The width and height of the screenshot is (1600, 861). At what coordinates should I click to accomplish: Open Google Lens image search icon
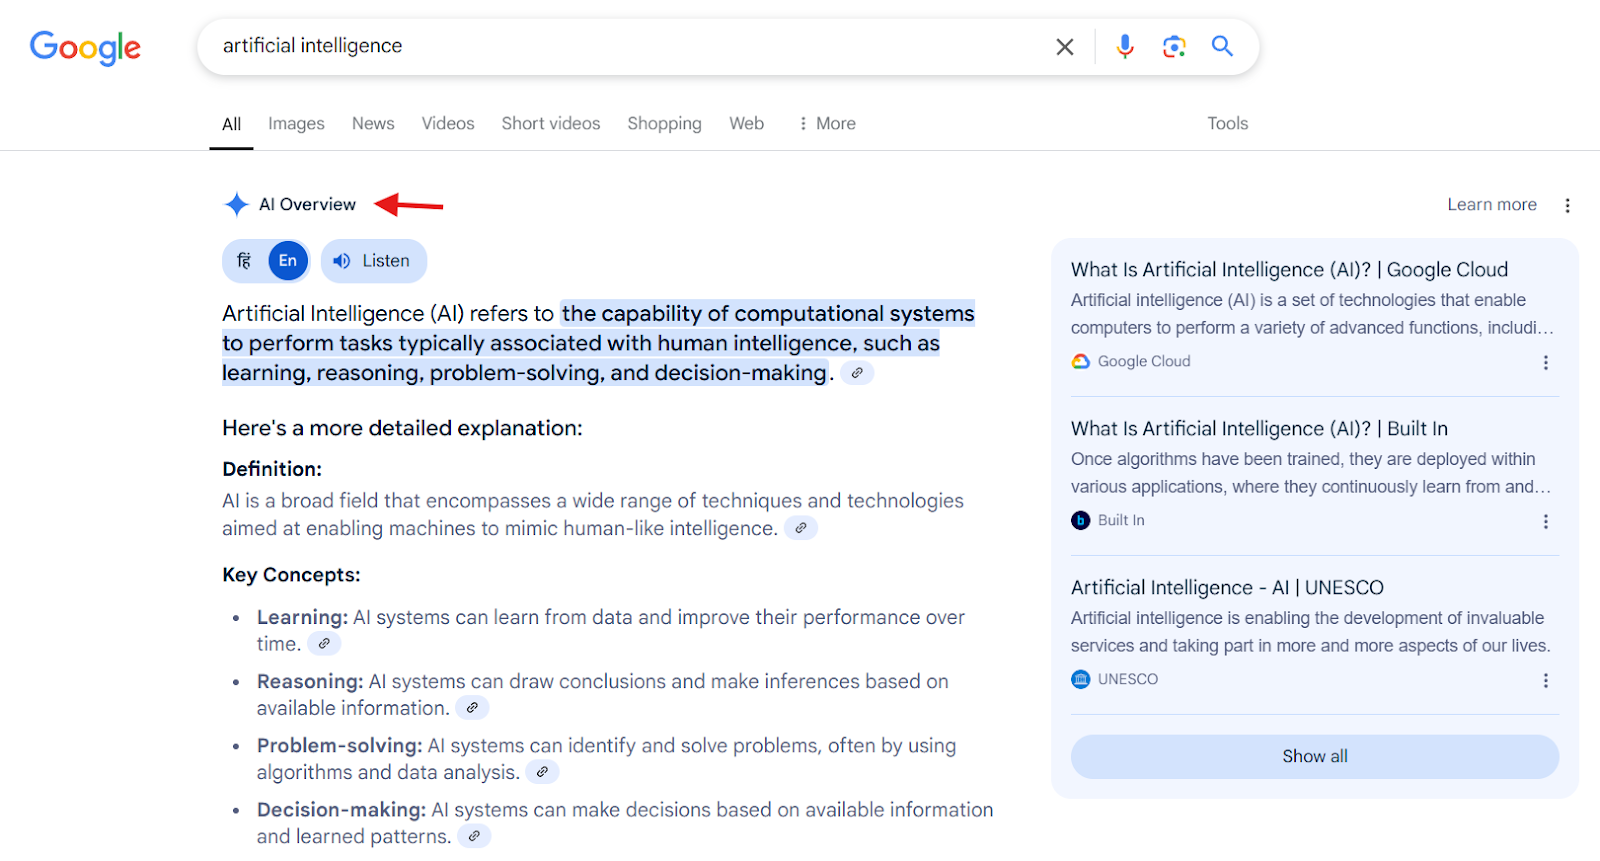pos(1174,46)
